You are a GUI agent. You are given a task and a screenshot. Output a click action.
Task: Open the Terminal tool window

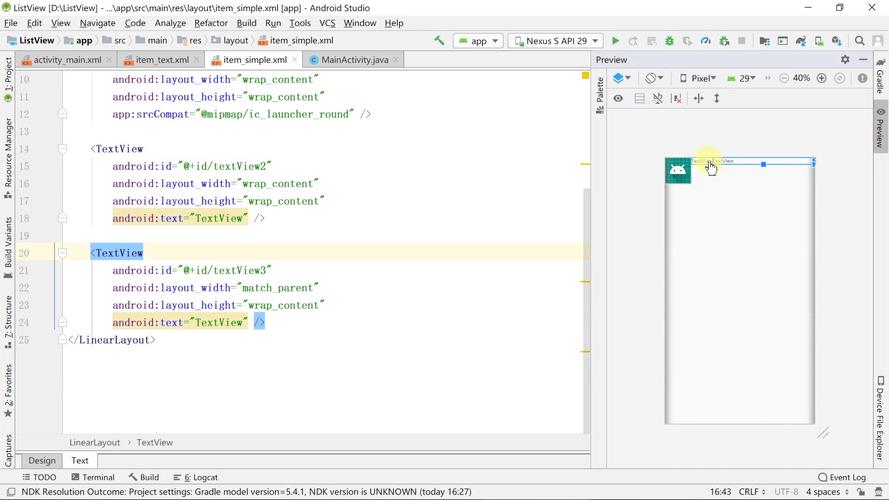93,477
